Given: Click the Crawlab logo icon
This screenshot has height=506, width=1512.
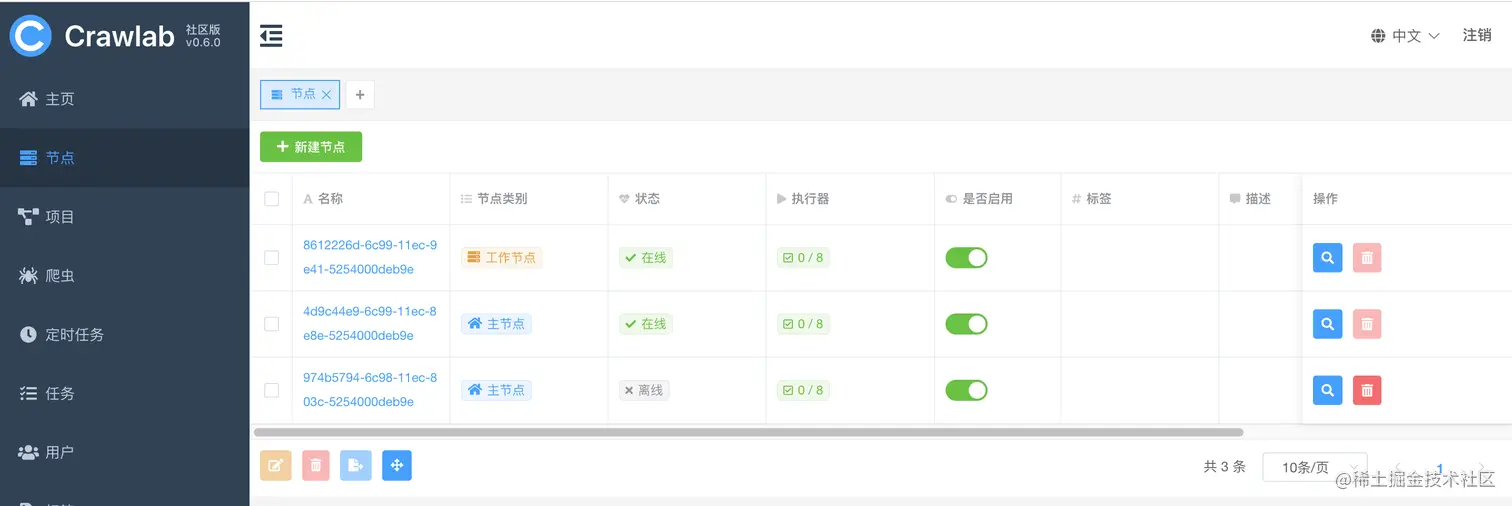Looking at the screenshot, I should tap(30, 36).
